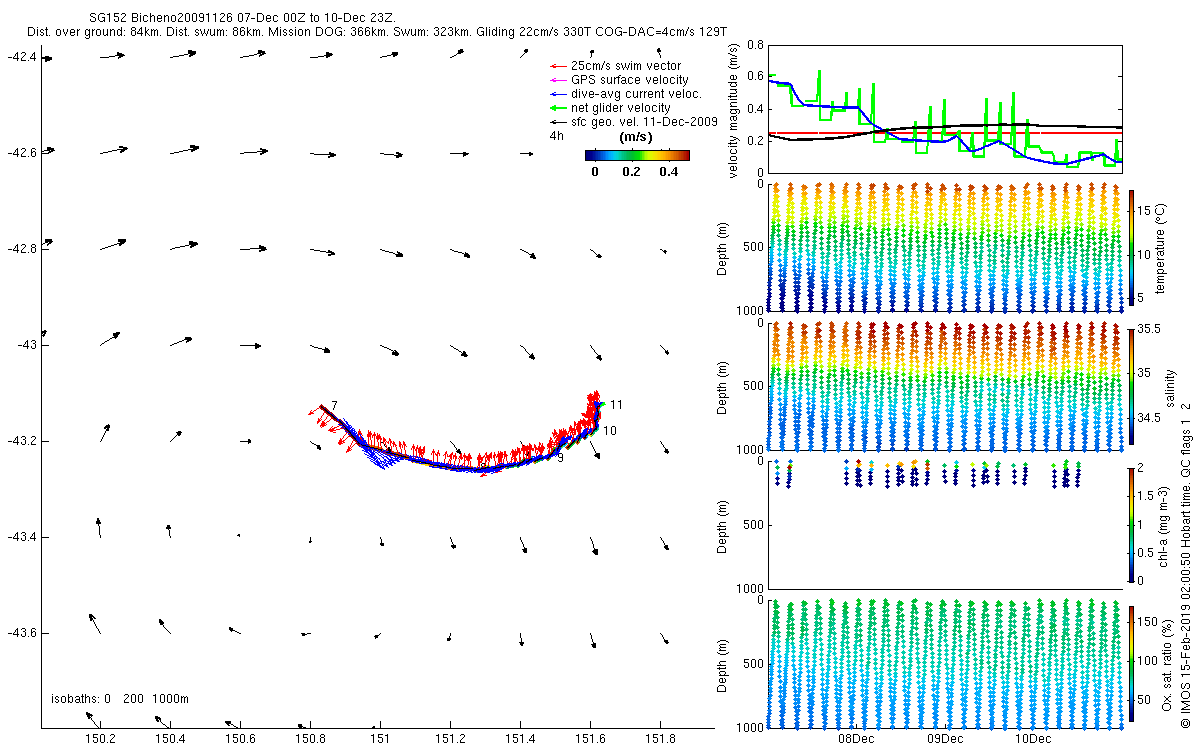
Task: Click the 'net glider velocity' legend label
Action: tap(621, 108)
